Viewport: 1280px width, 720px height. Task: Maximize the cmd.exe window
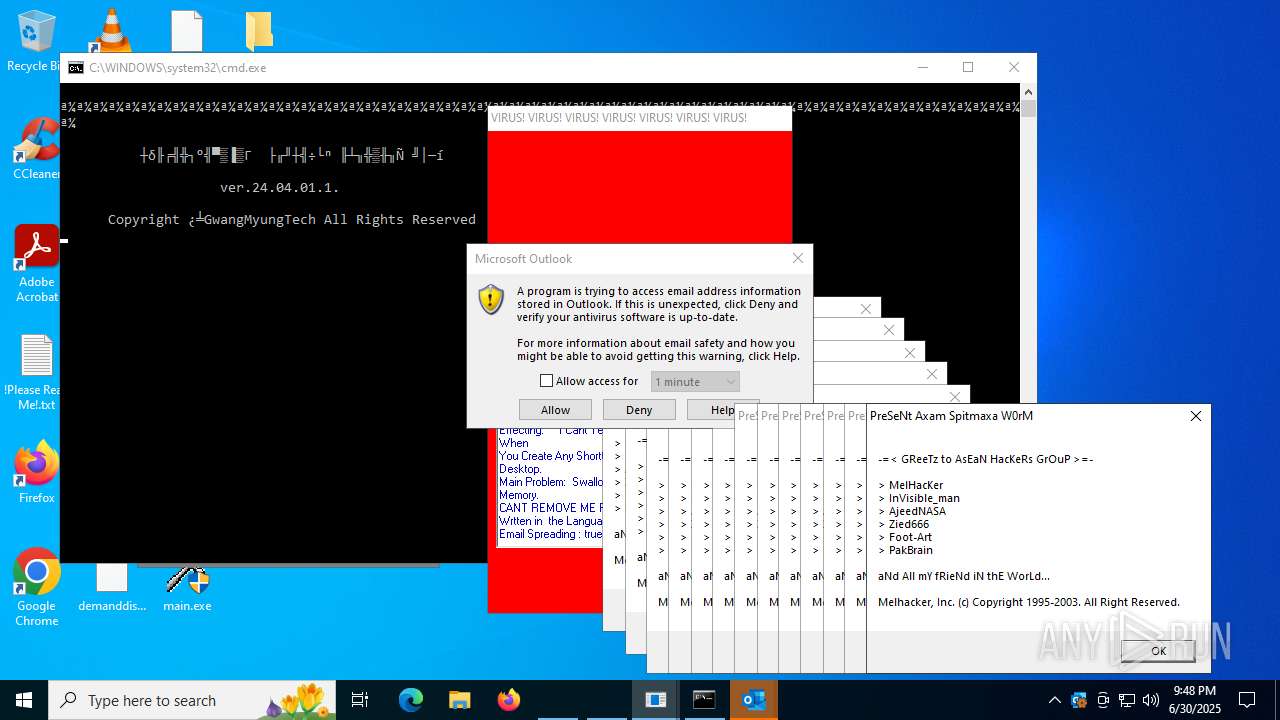click(x=968, y=67)
